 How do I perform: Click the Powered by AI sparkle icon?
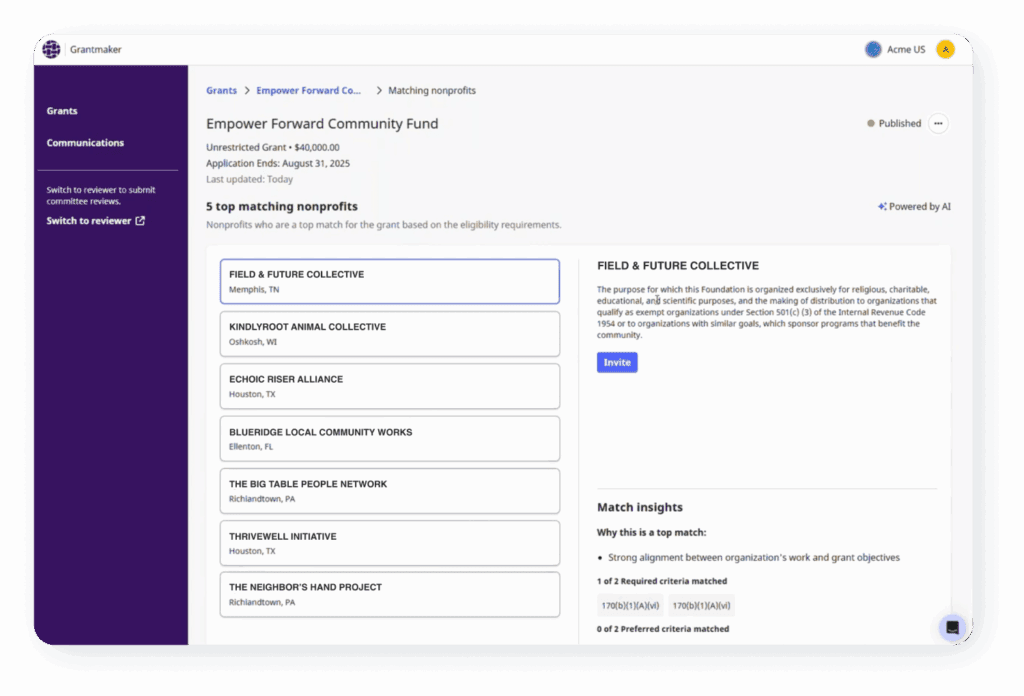pyautogui.click(x=881, y=205)
